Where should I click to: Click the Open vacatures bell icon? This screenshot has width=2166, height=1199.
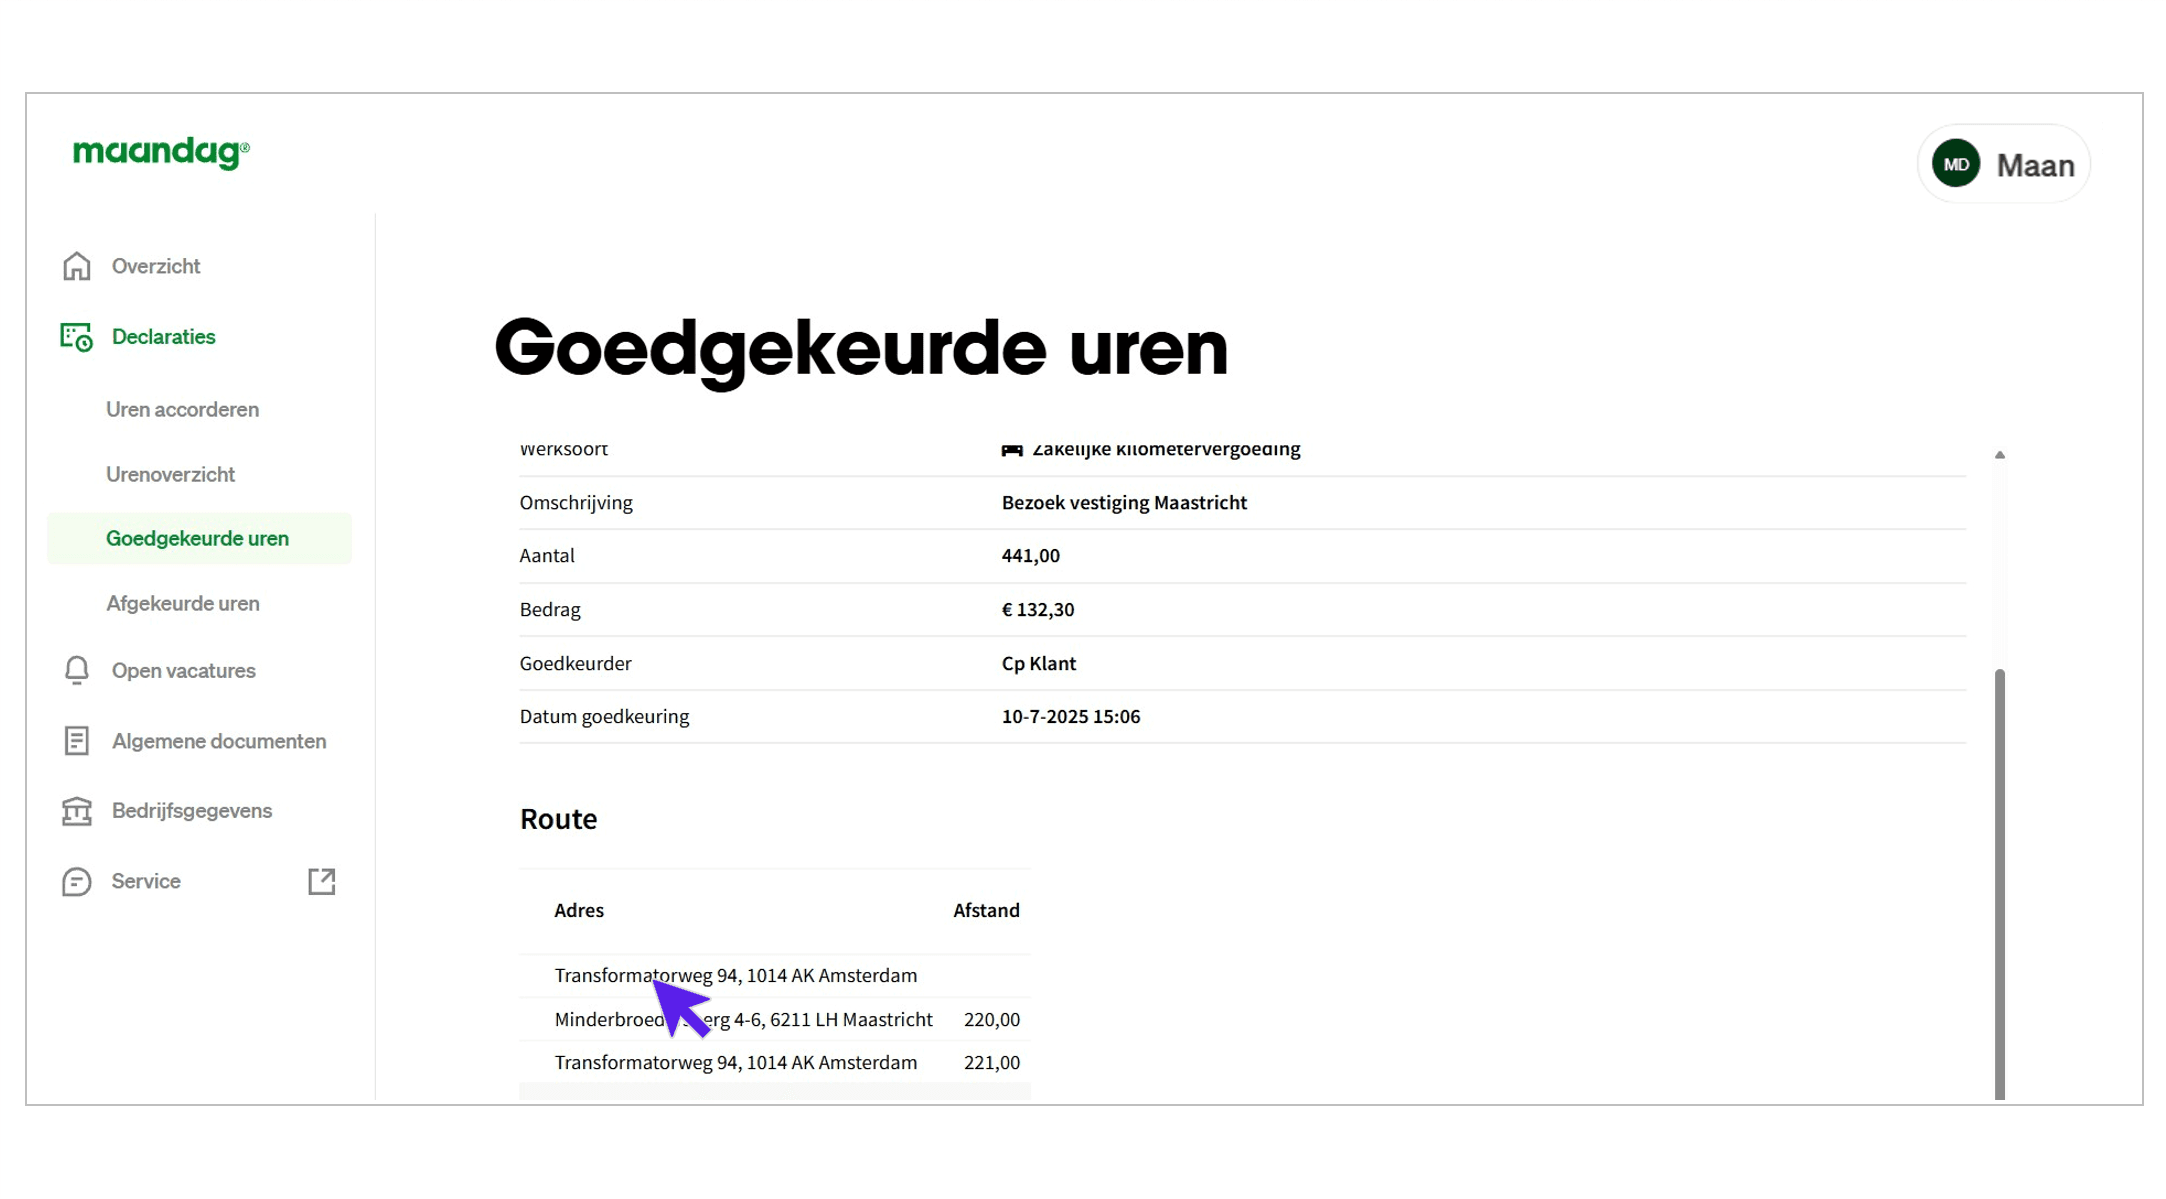(x=76, y=670)
